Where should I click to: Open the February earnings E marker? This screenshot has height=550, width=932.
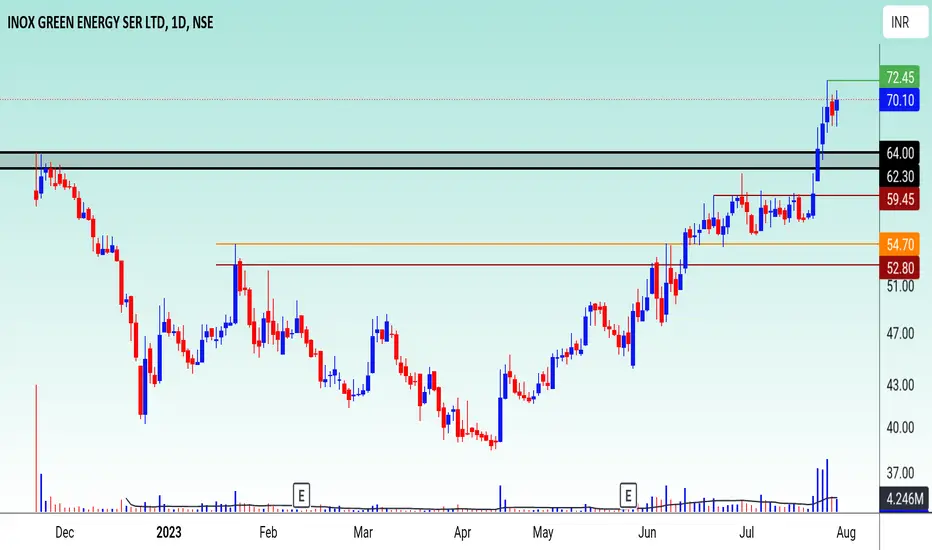[301, 495]
